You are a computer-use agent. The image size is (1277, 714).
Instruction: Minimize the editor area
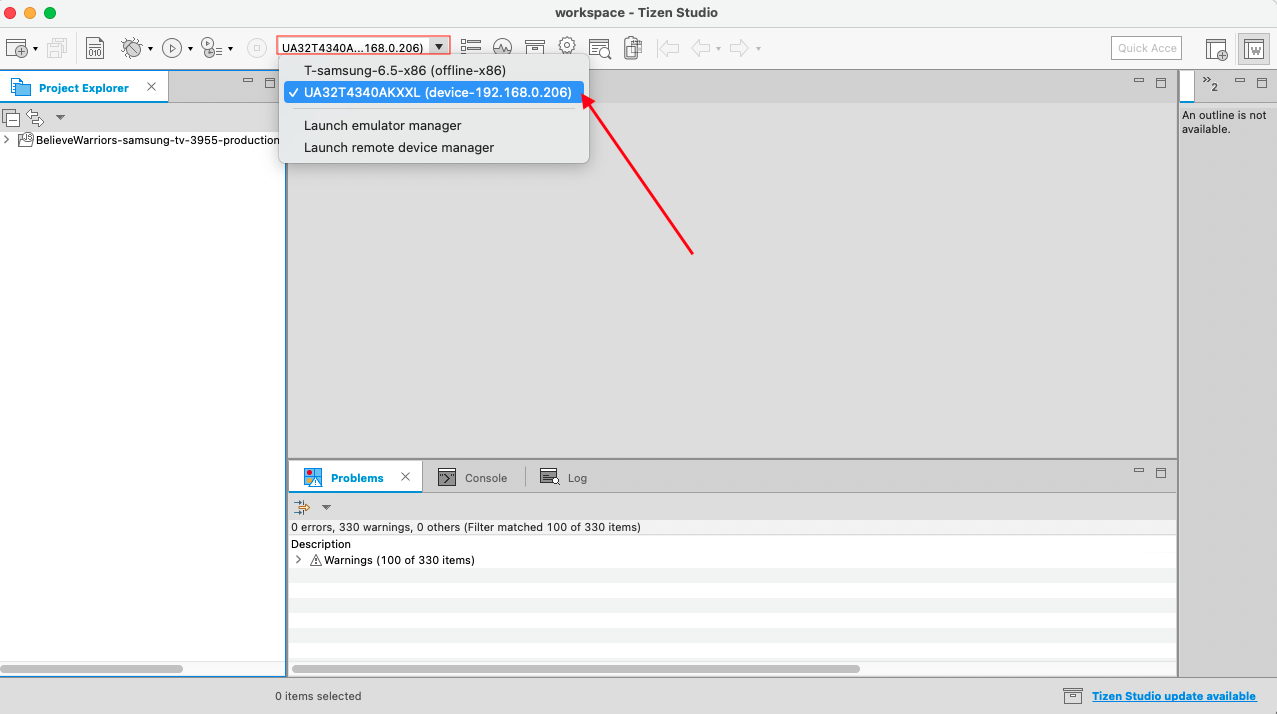pos(1139,82)
